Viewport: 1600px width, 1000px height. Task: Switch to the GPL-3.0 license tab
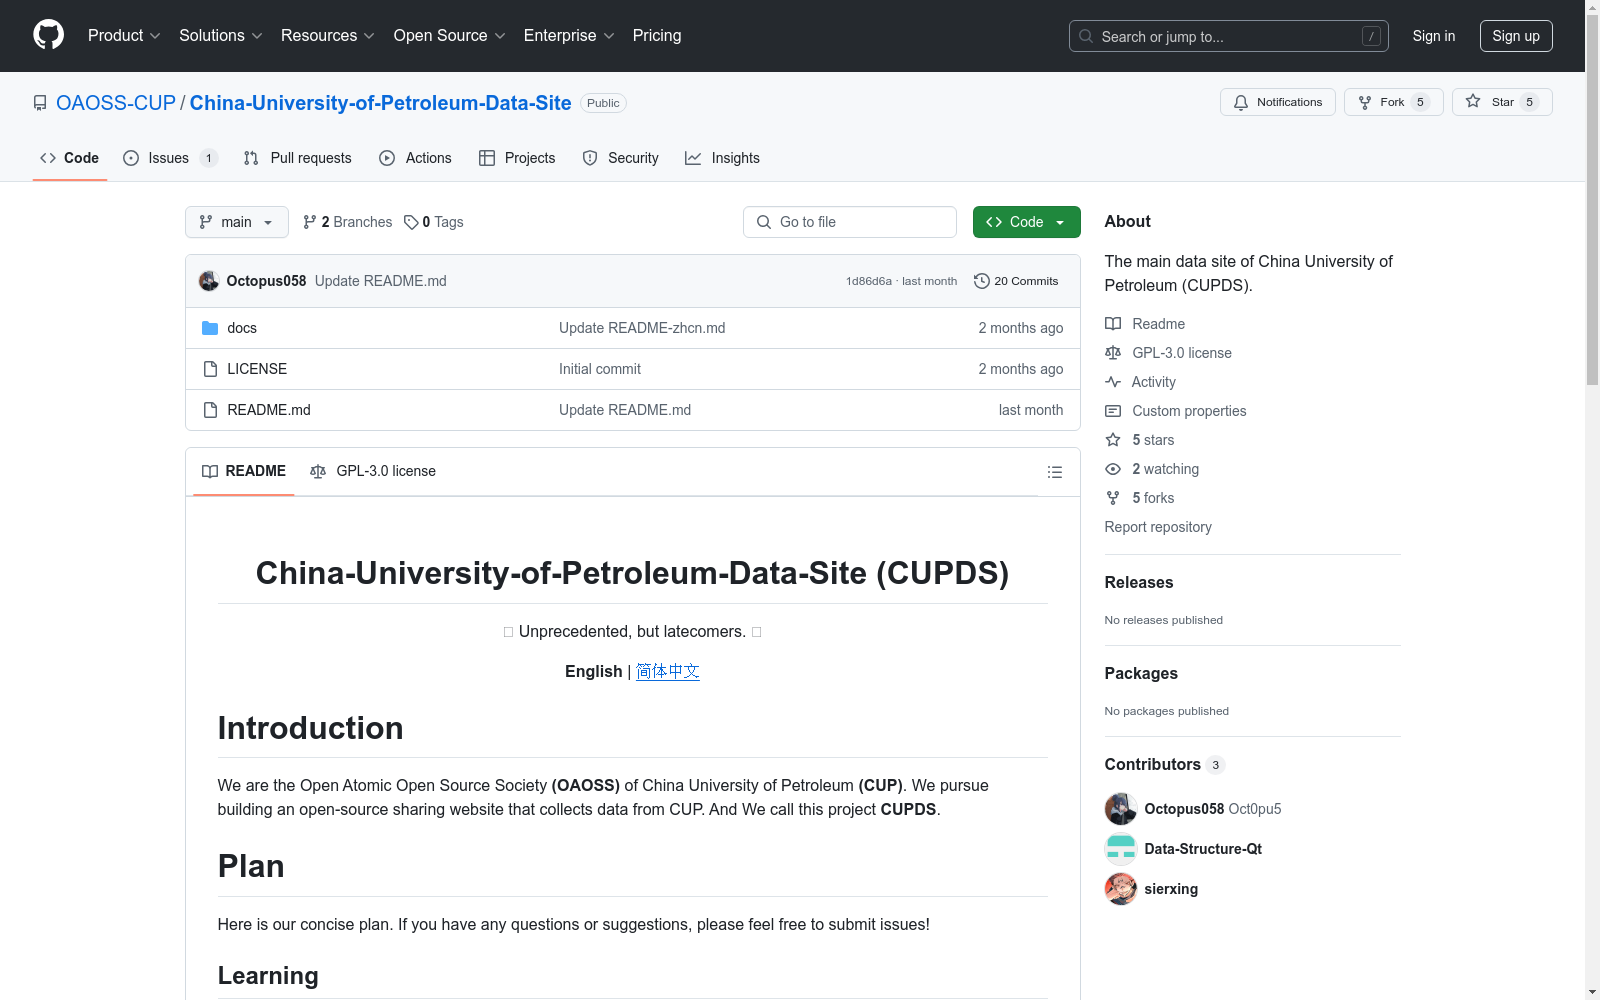[x=373, y=471]
